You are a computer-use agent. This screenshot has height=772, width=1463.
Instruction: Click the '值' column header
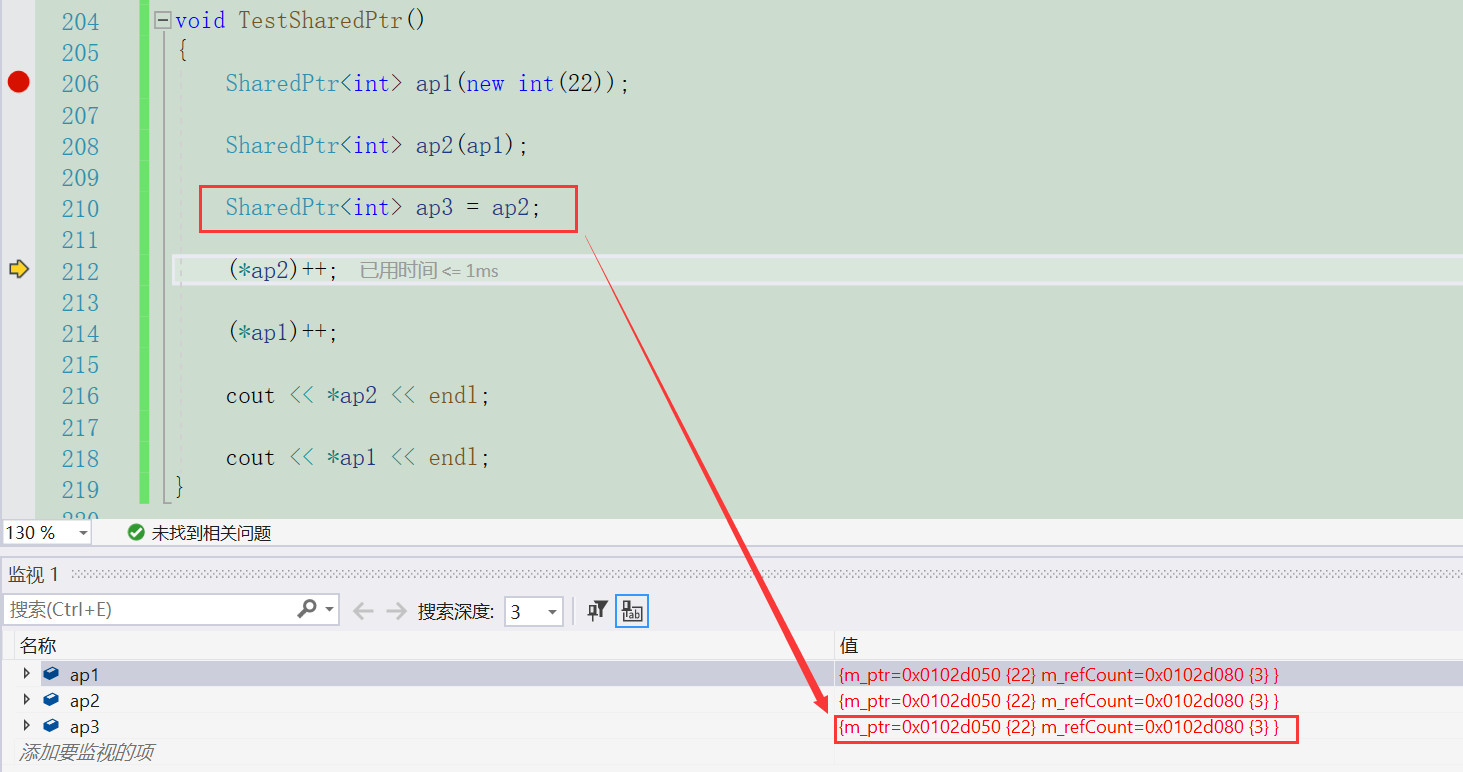point(848,646)
